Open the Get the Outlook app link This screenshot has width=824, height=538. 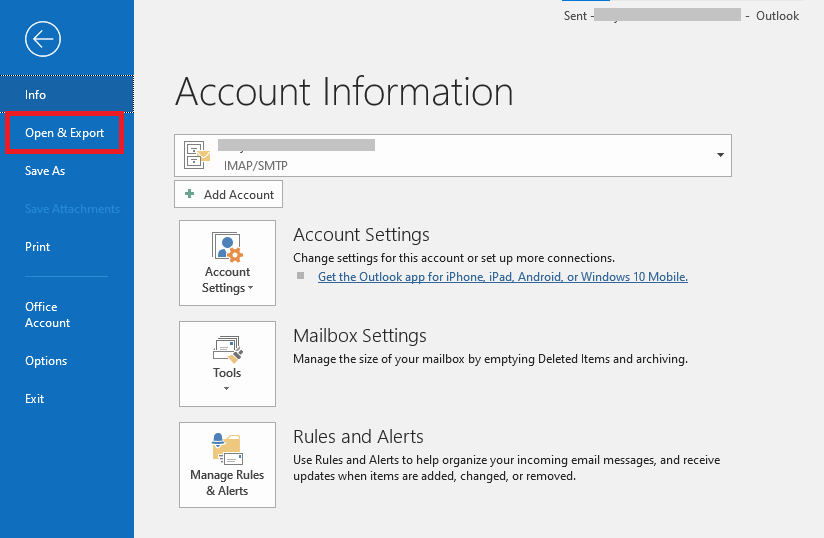pyautogui.click(x=502, y=277)
